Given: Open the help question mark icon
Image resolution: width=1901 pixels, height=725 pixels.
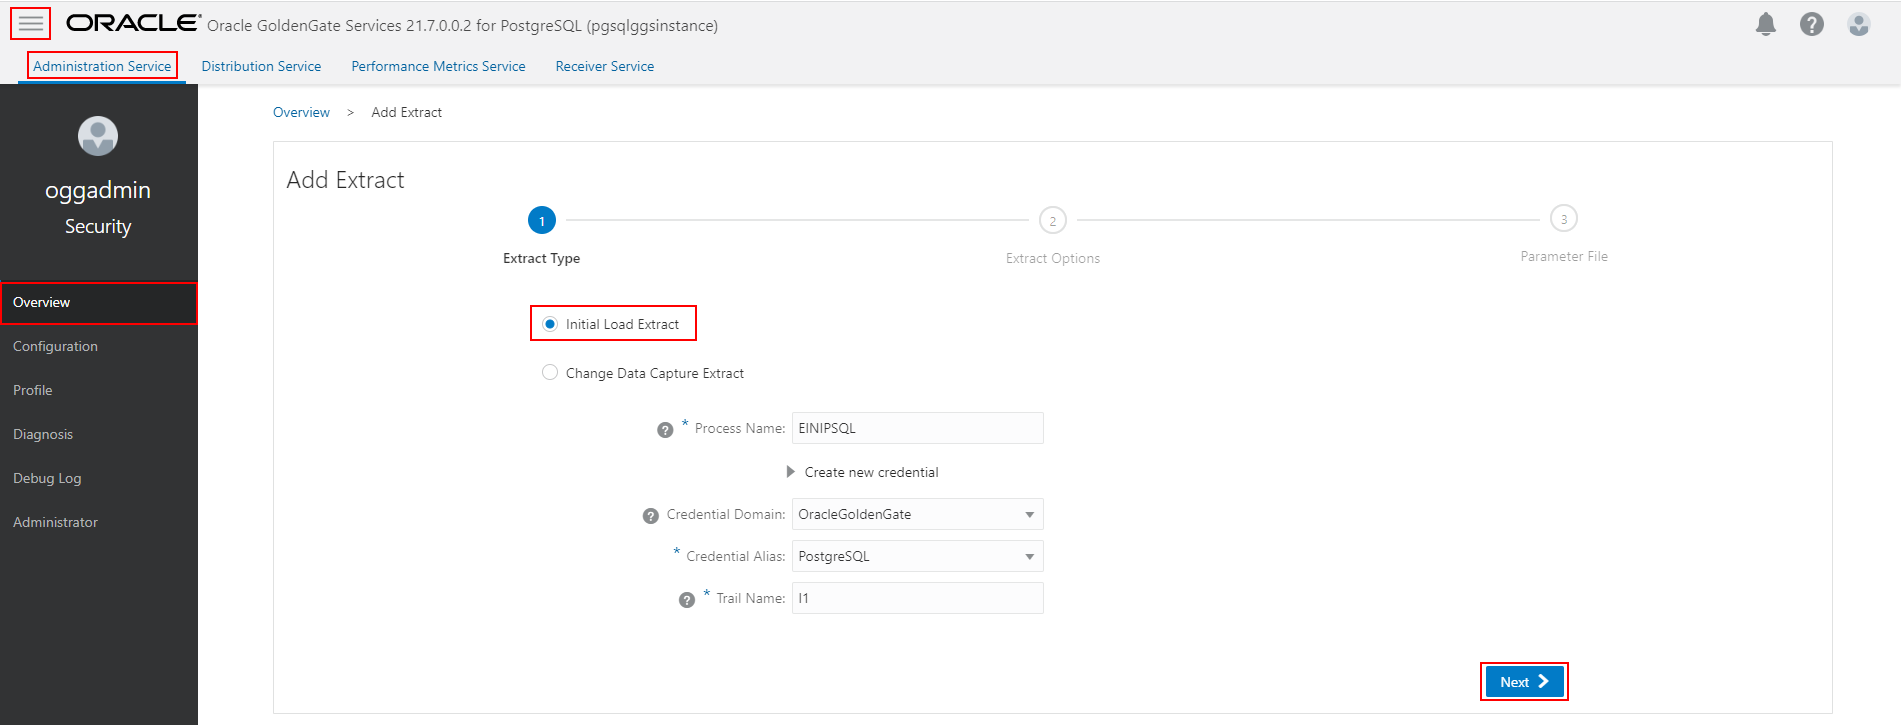Looking at the screenshot, I should click(1812, 25).
